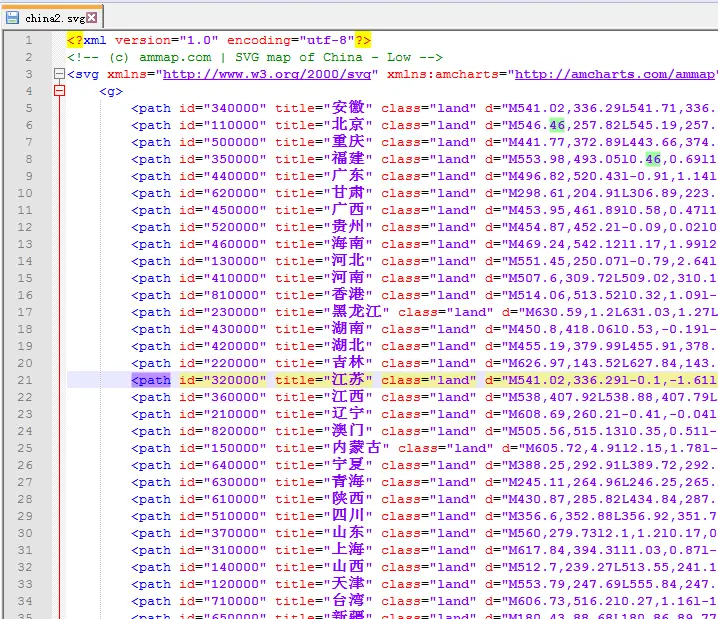Viewport: 718px width, 619px height.
Task: Open the amcharts.com/ammap namespace link
Action: point(615,74)
